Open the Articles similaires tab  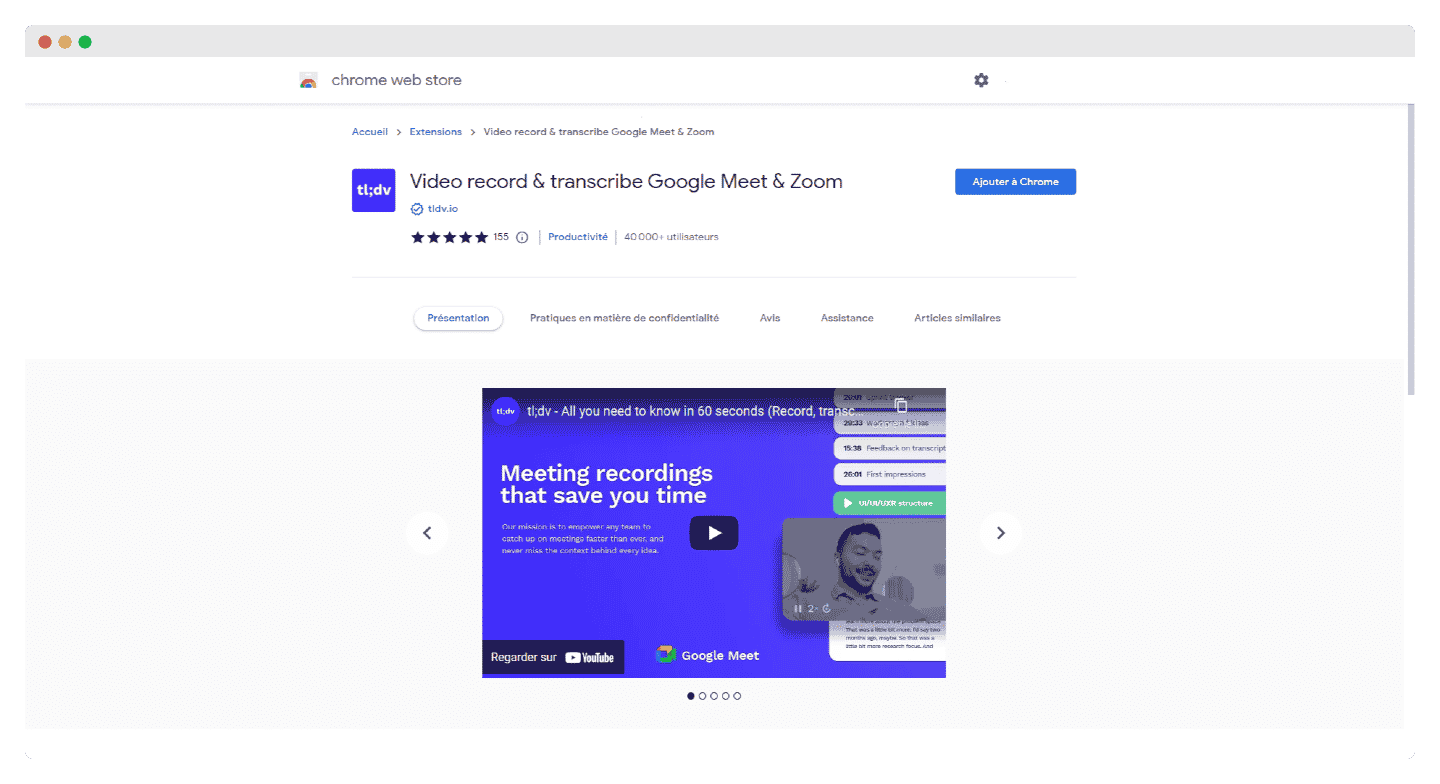(x=957, y=318)
